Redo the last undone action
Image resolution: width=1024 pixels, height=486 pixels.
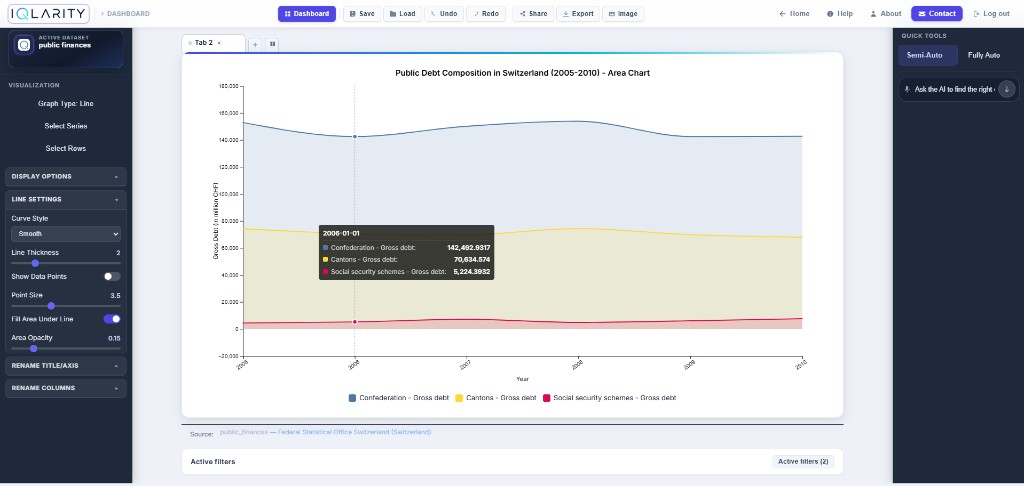[x=486, y=14]
